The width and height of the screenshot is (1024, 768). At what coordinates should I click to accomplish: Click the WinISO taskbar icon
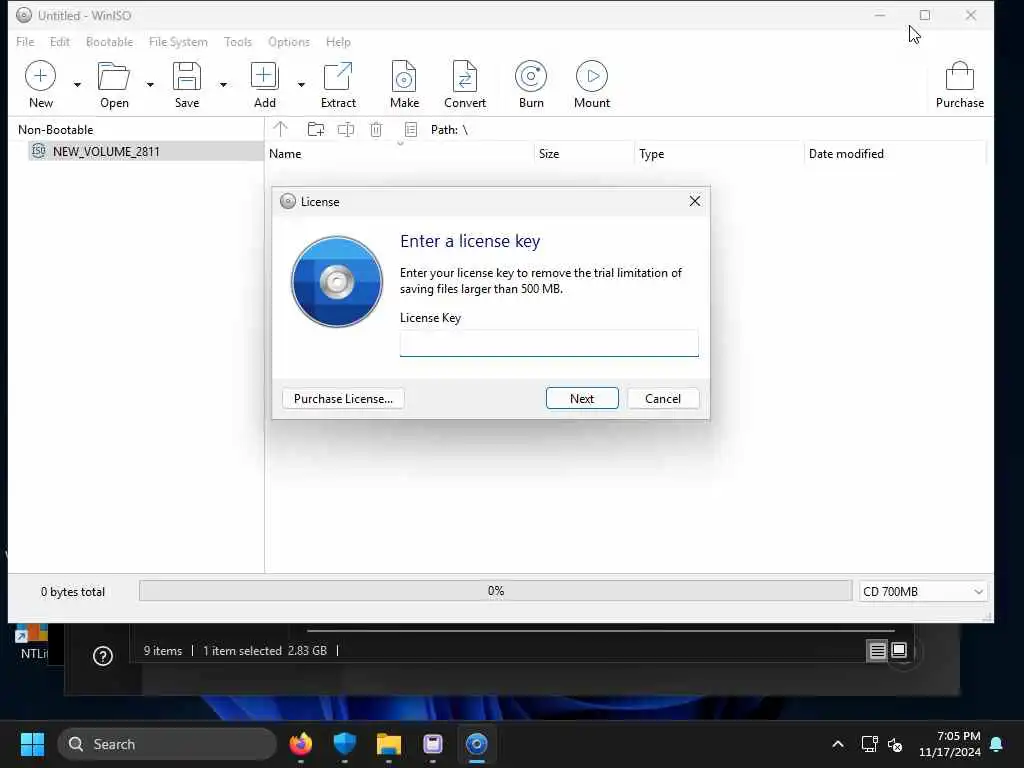pos(477,744)
